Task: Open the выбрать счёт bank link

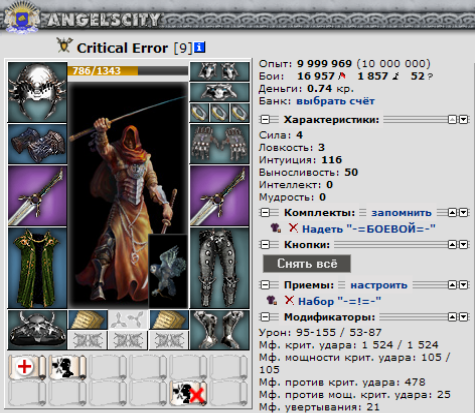Action: pyautogui.click(x=336, y=101)
